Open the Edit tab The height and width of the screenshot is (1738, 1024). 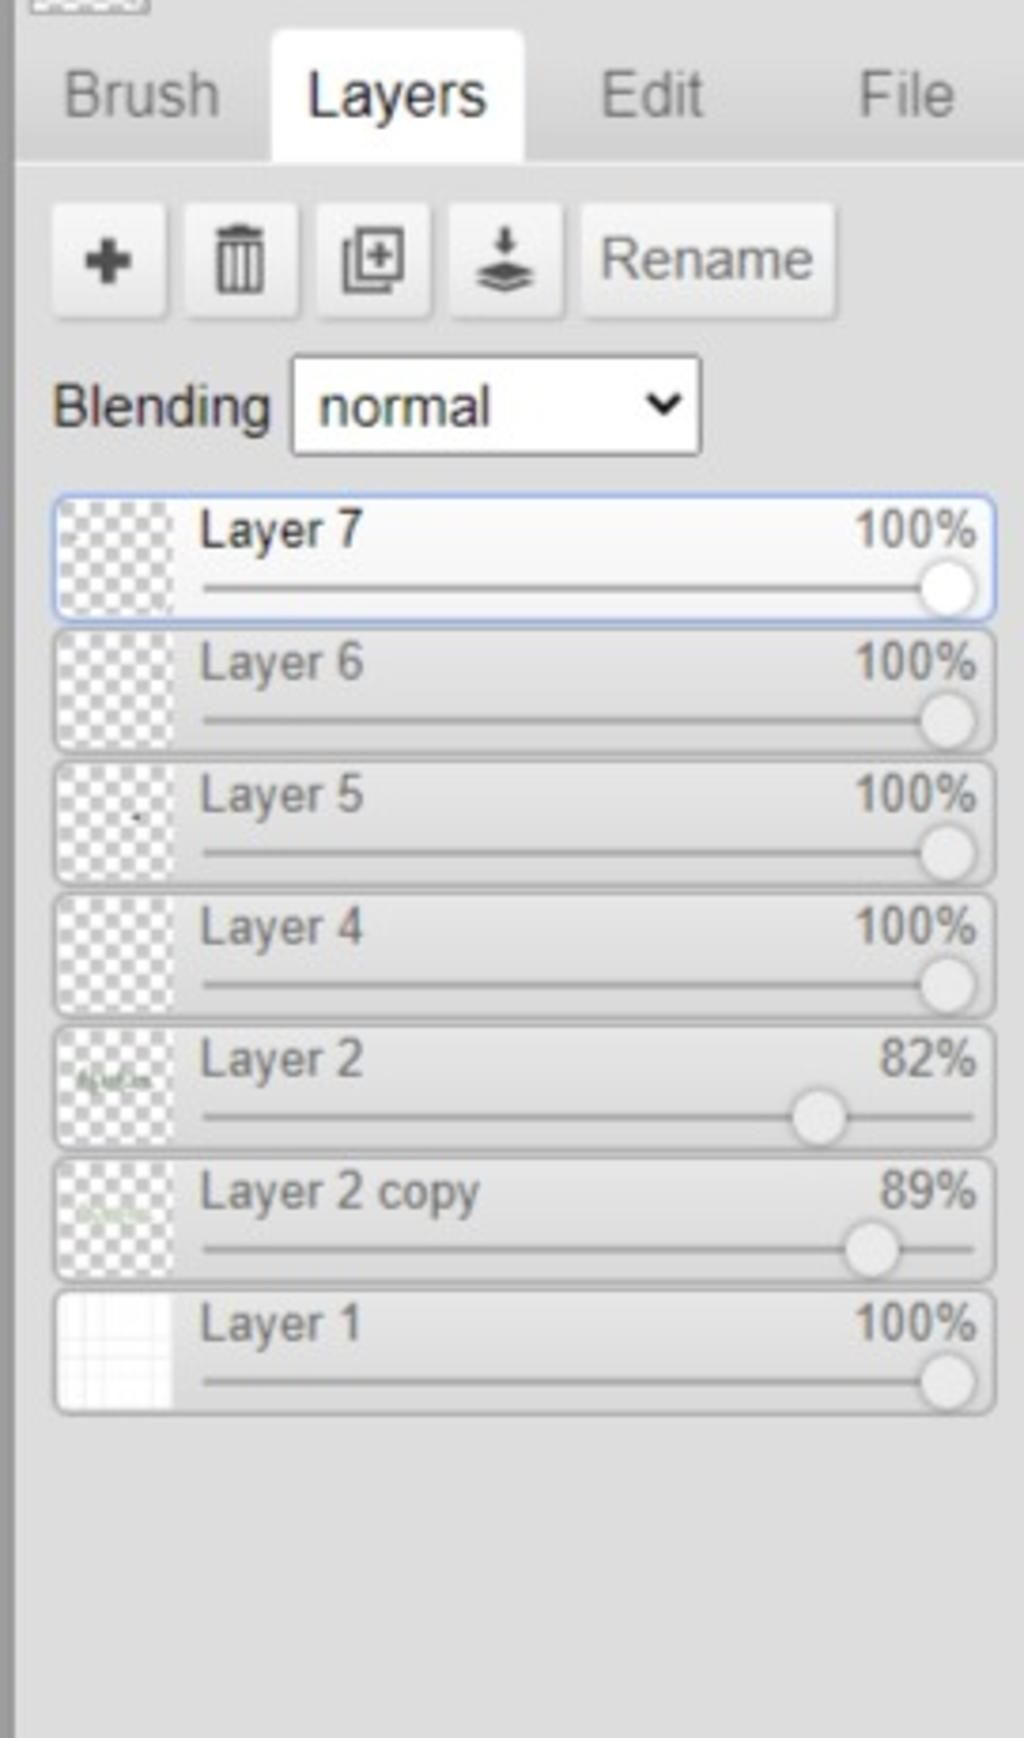click(652, 95)
